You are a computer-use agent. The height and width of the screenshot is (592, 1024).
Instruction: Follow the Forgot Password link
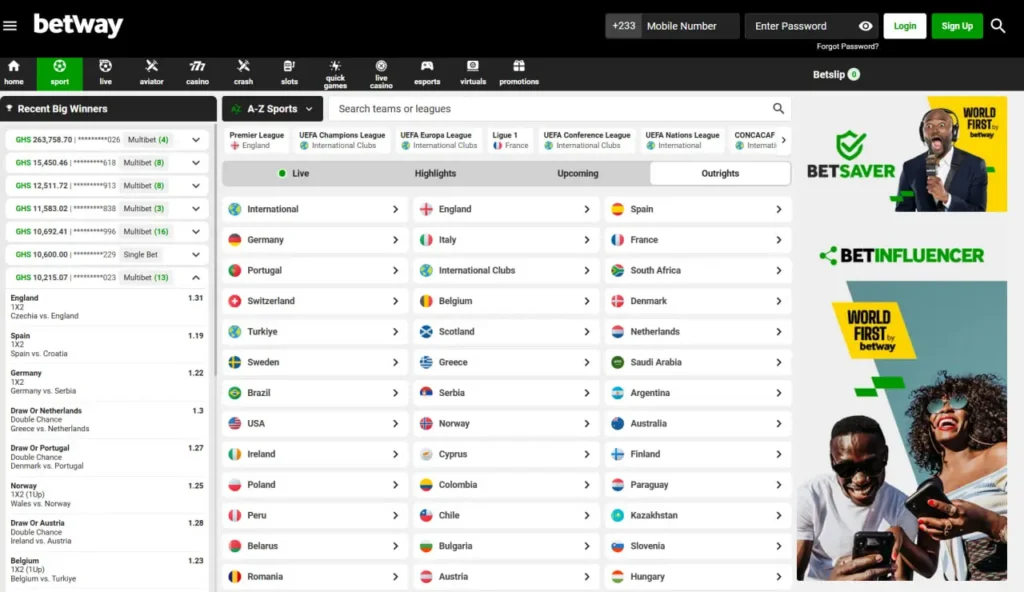point(847,46)
